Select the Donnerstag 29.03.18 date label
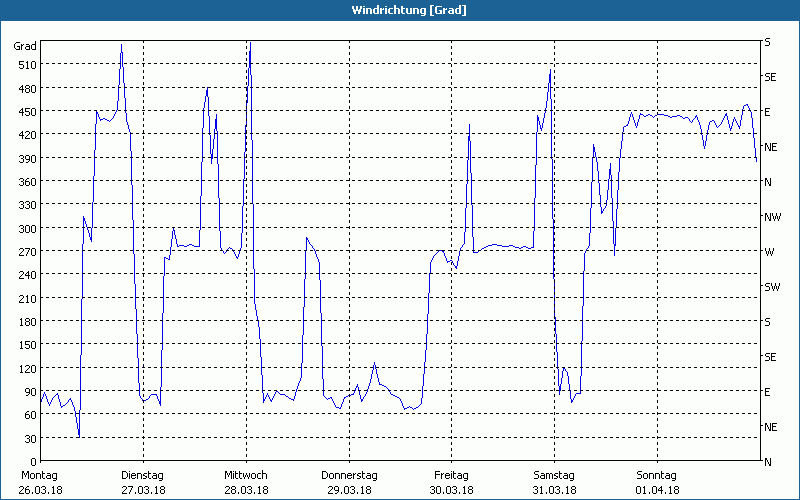800x500 pixels. click(349, 482)
